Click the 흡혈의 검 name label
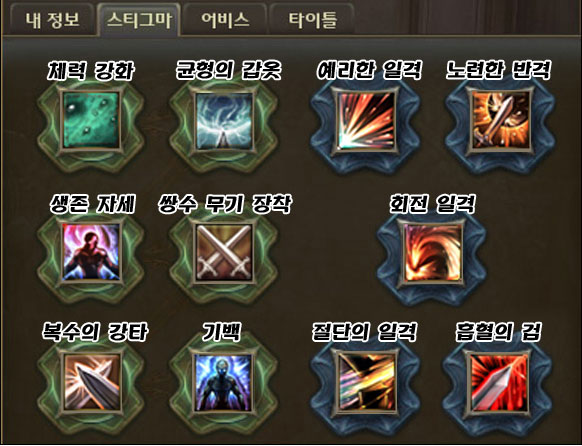 point(498,332)
